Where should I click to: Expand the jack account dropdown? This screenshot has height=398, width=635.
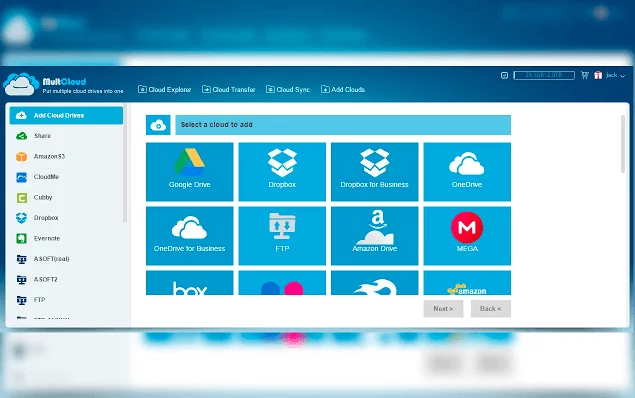point(615,75)
